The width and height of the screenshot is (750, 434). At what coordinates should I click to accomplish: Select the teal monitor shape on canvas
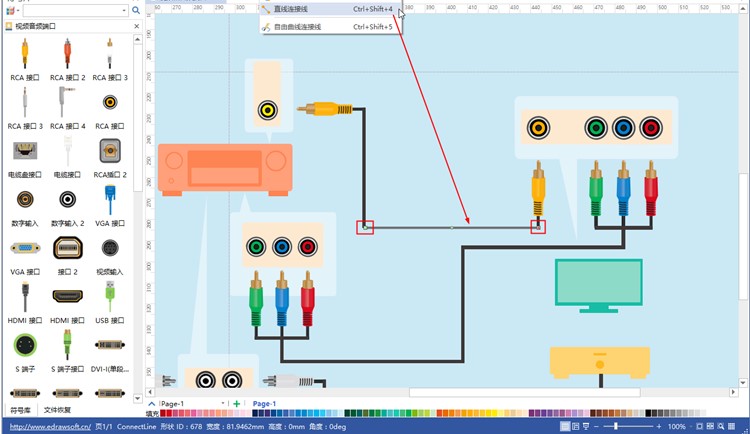(598, 286)
